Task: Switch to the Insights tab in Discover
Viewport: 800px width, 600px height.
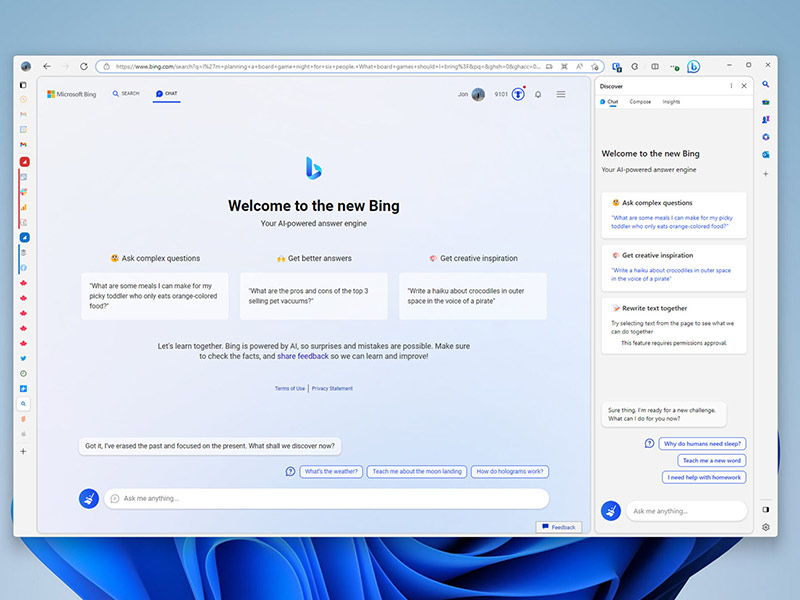Action: (671, 102)
